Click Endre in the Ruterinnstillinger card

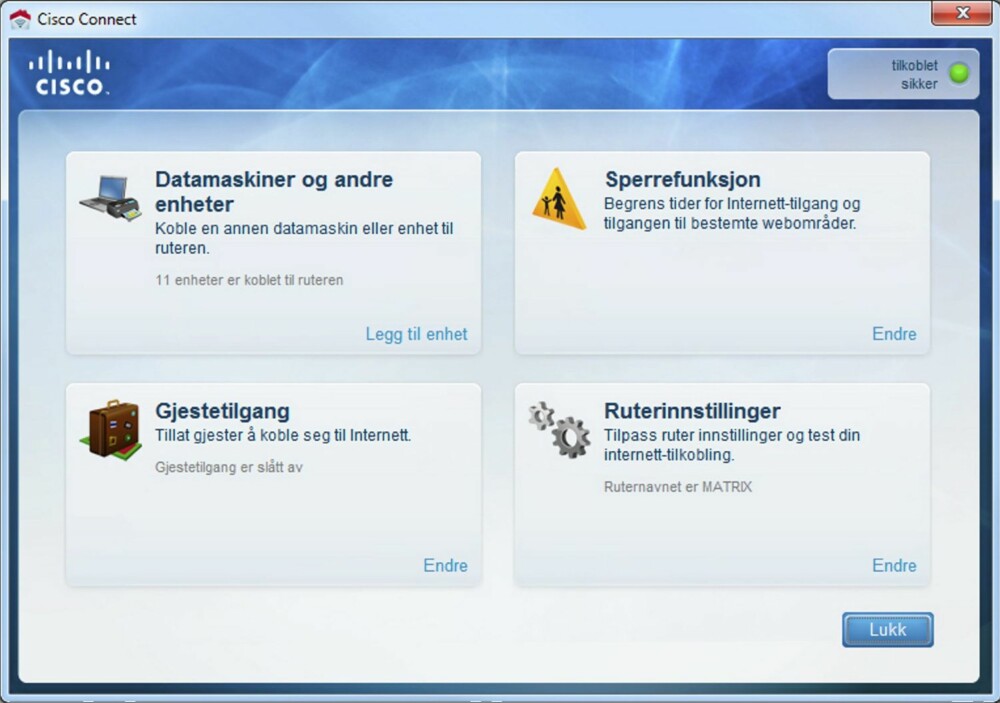pos(894,565)
